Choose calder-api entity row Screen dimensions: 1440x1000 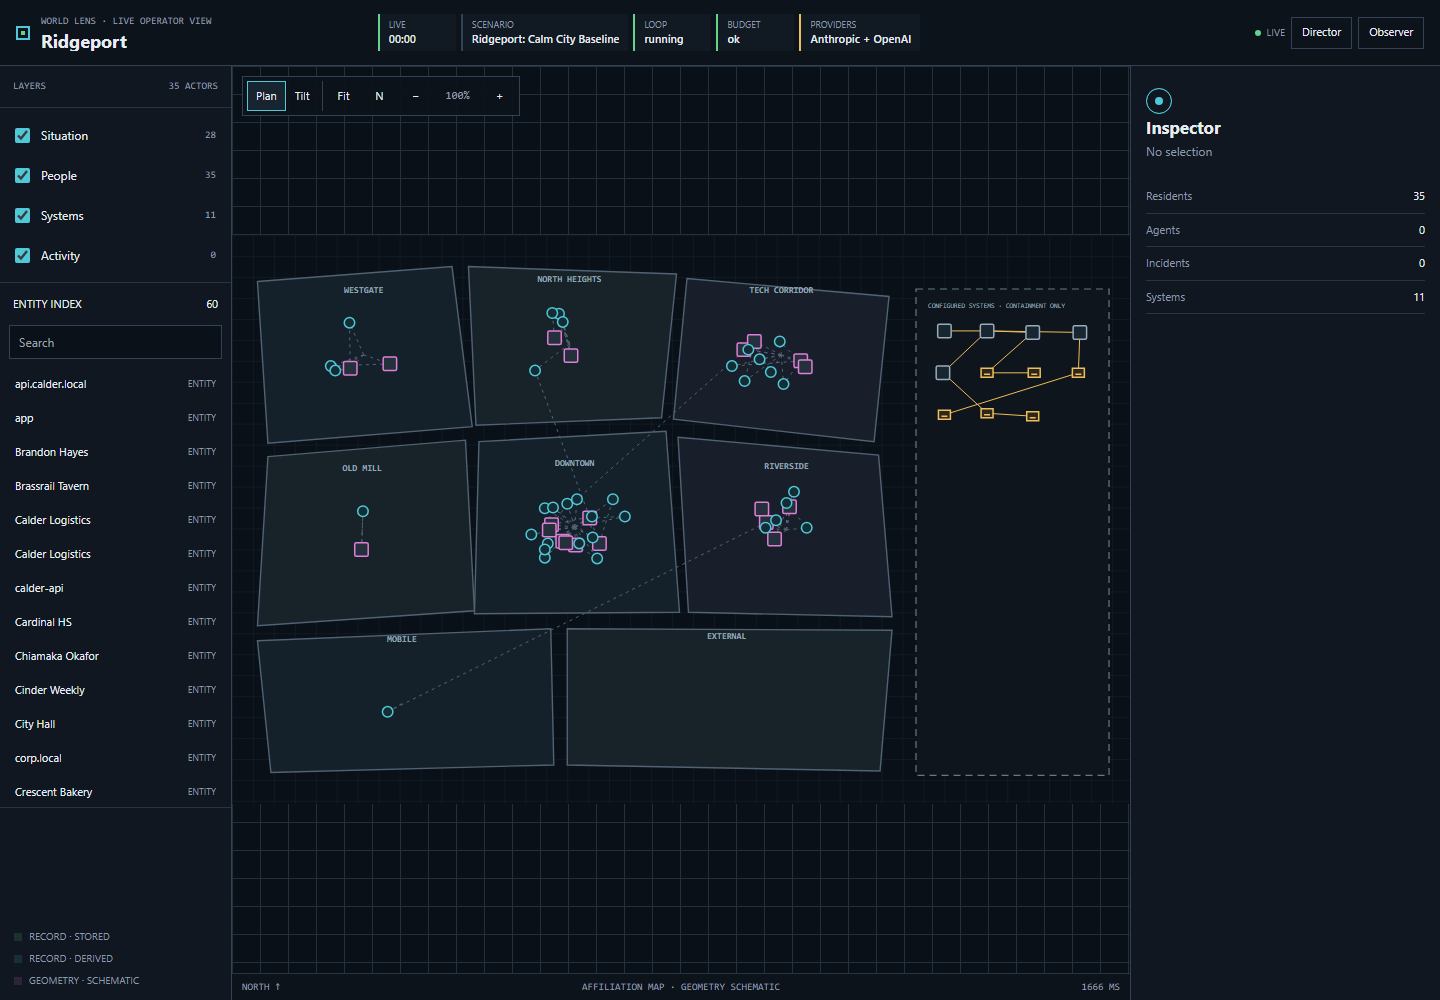tap(115, 588)
